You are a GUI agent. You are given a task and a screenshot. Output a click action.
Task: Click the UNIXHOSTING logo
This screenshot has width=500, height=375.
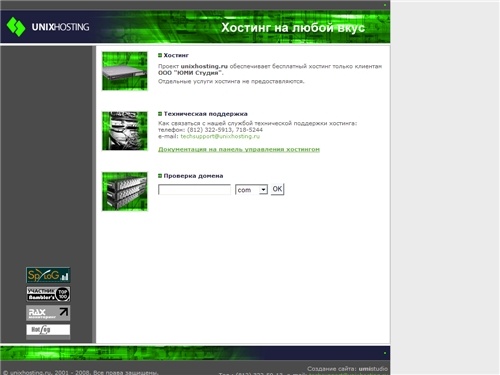point(48,27)
